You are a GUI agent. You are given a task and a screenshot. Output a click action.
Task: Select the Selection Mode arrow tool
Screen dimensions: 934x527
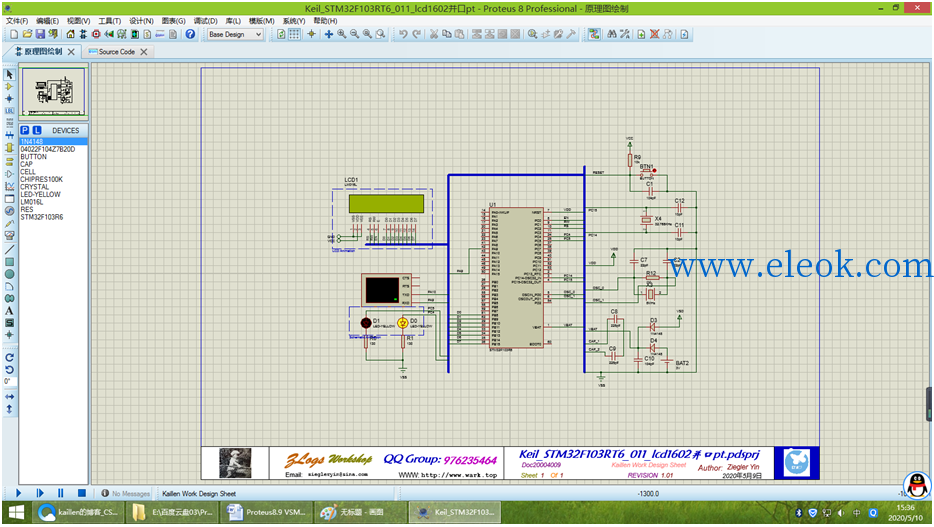(9, 74)
